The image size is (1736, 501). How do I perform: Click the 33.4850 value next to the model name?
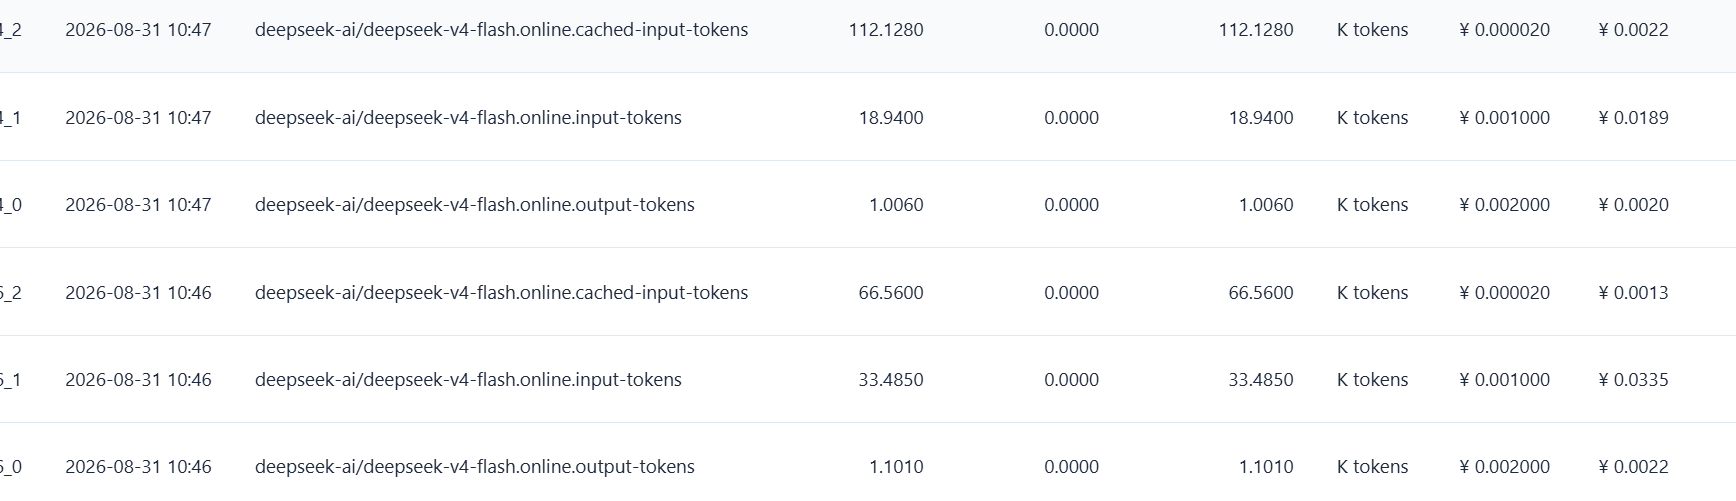(891, 380)
